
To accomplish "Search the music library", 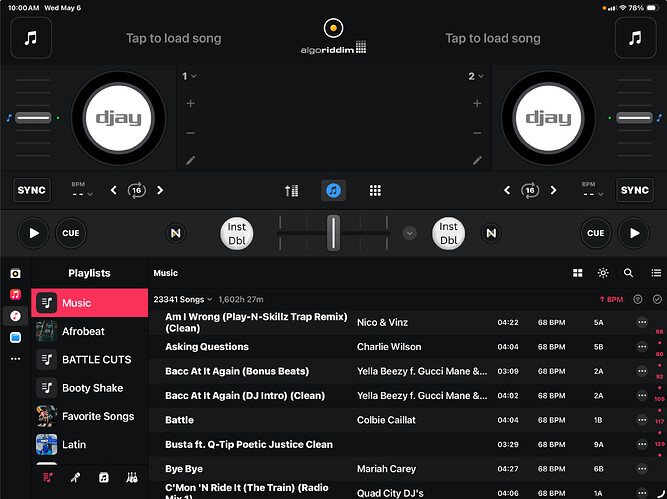I will tap(628, 273).
